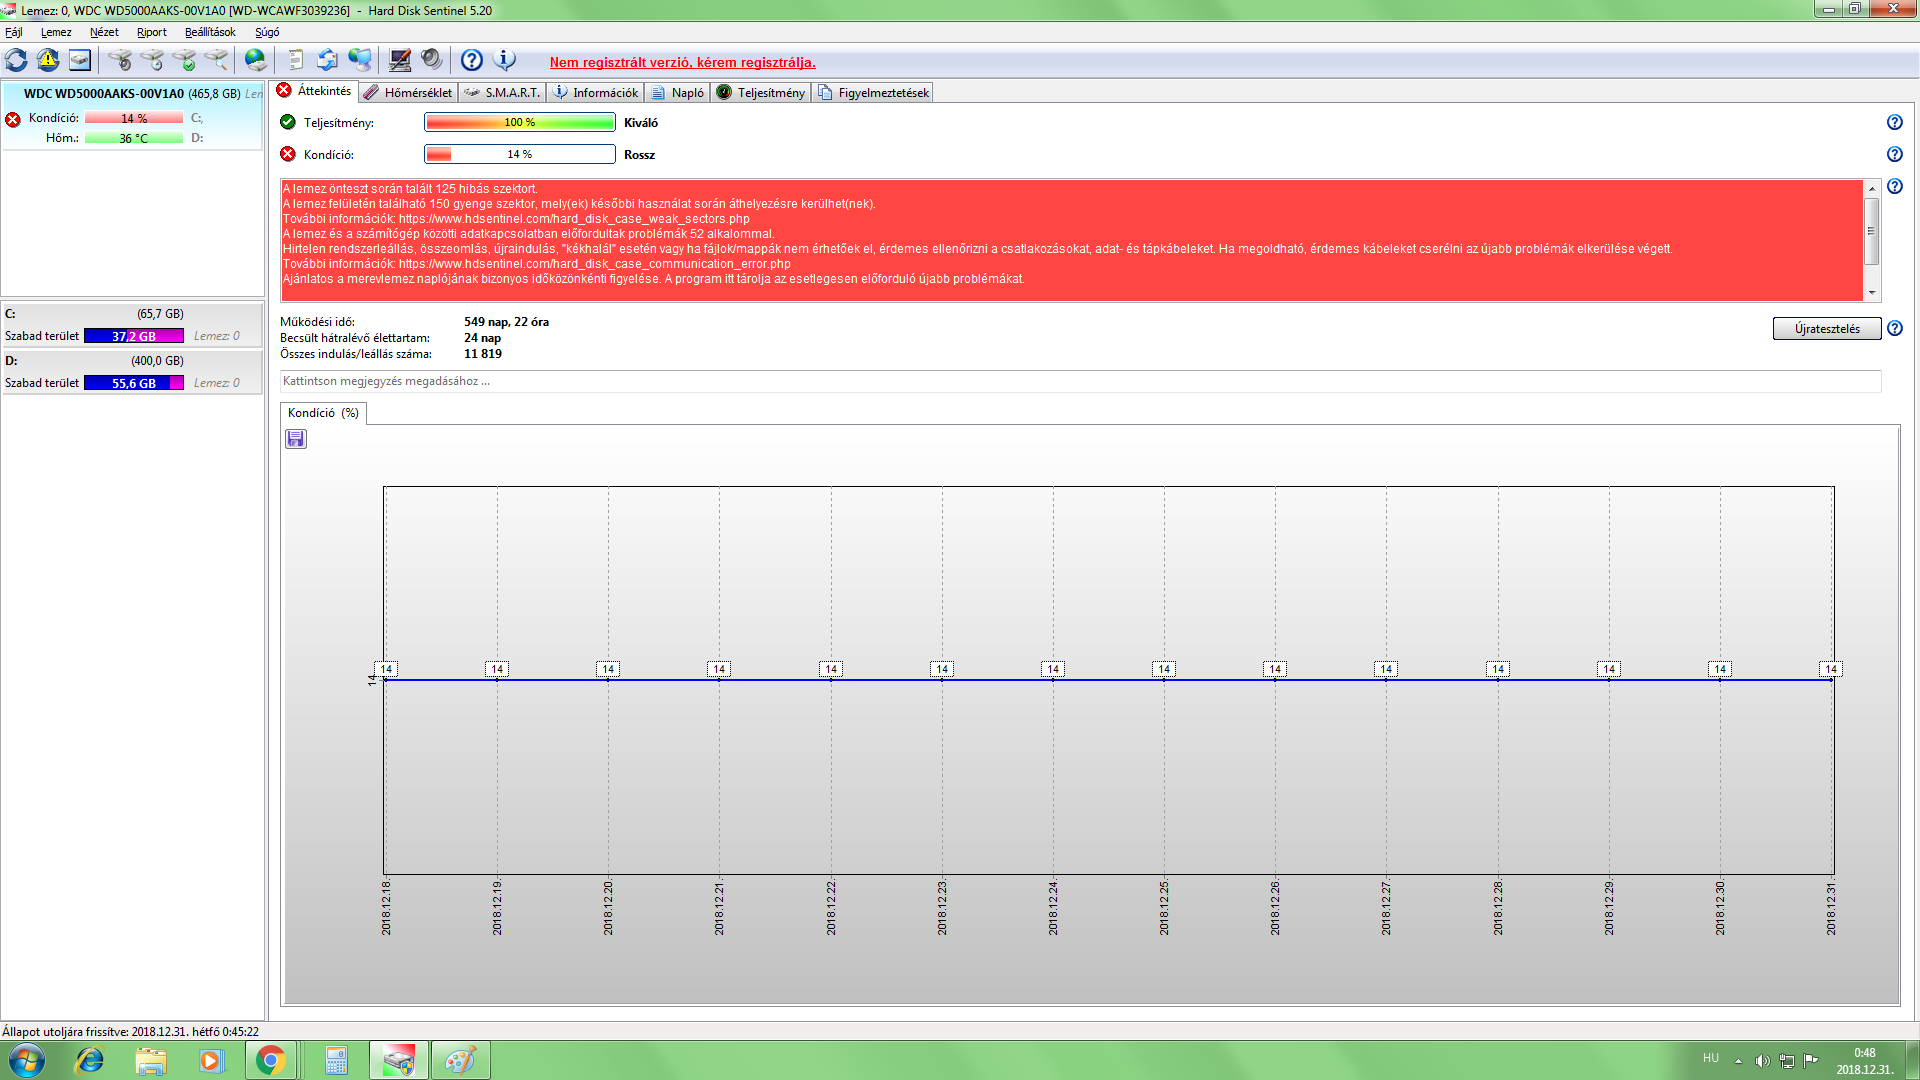
Task: Open the Súgó menu
Action: click(x=267, y=32)
